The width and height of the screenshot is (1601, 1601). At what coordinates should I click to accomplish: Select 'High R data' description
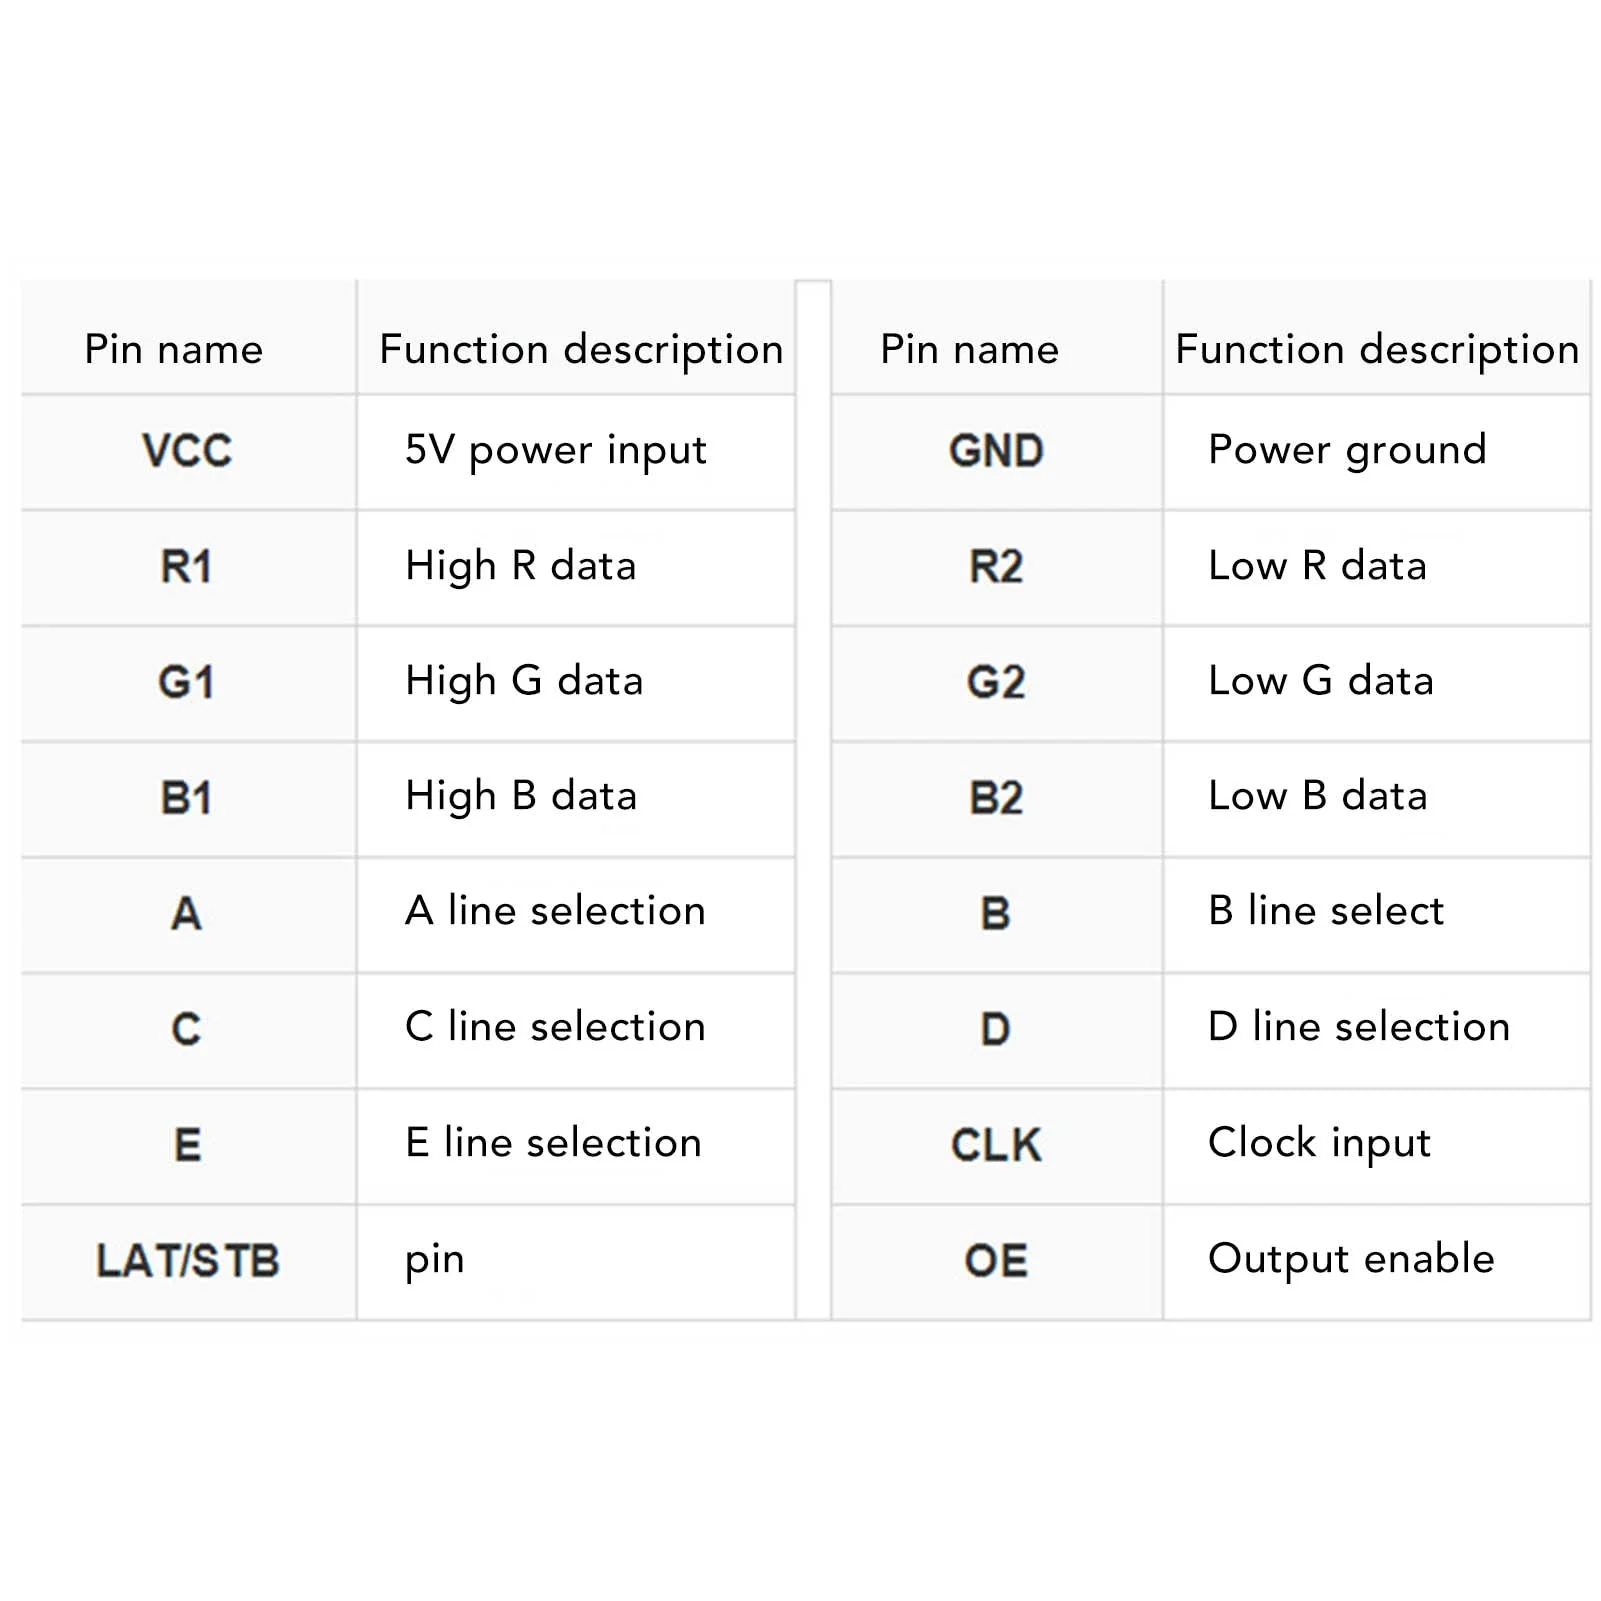click(521, 567)
